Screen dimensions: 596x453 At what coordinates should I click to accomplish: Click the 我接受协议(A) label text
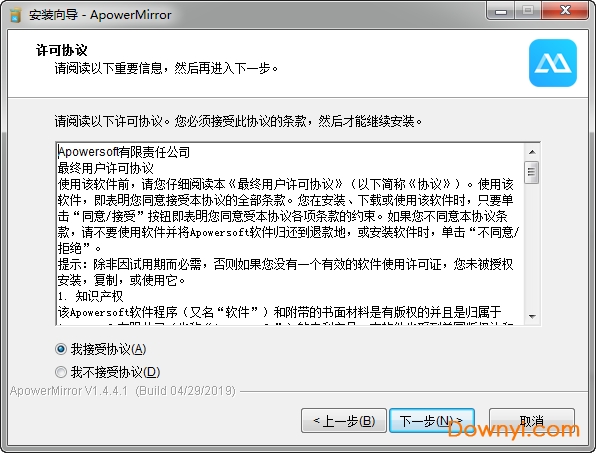[108, 349]
